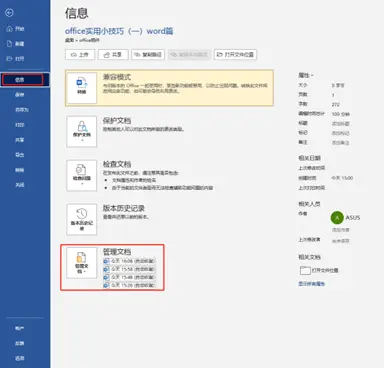Open the Export (导出) page
This screenshot has height=368, width=384.
[x=20, y=155]
